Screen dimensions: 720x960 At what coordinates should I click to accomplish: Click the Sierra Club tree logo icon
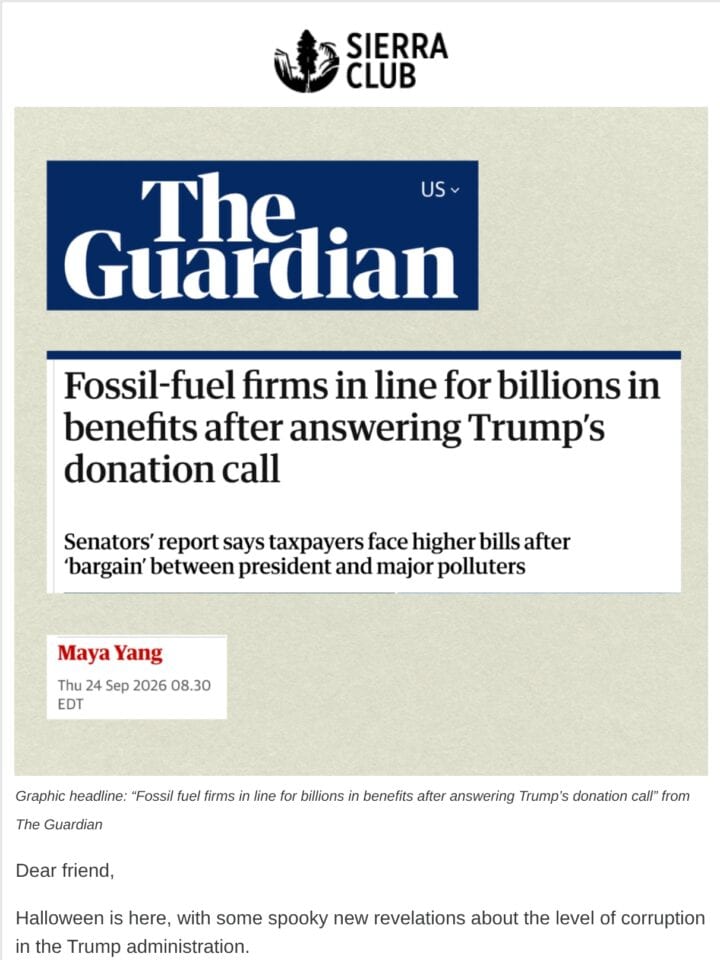[306, 61]
